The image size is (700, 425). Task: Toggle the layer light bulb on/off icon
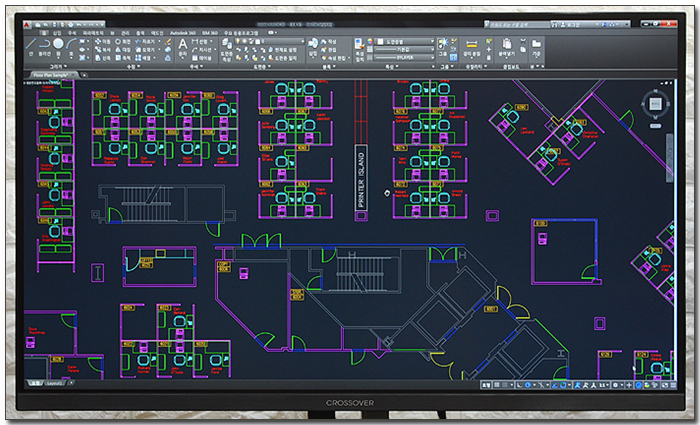coord(238,41)
